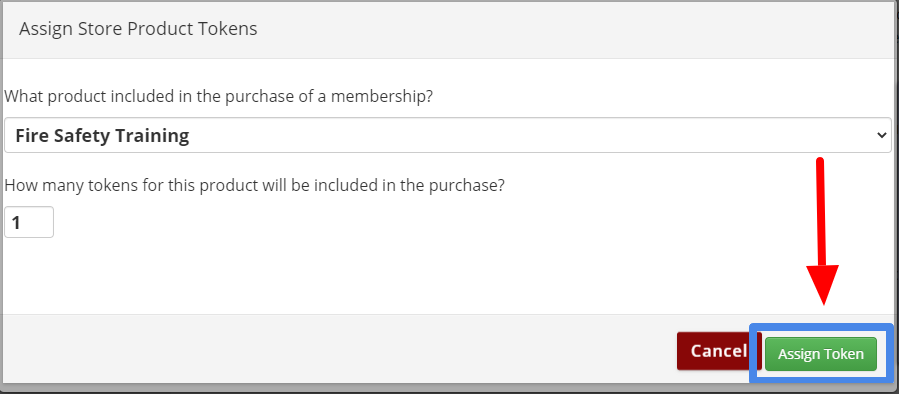Open the Fire Safety Training product dropdown
Image resolution: width=899 pixels, height=394 pixels.
(448, 135)
